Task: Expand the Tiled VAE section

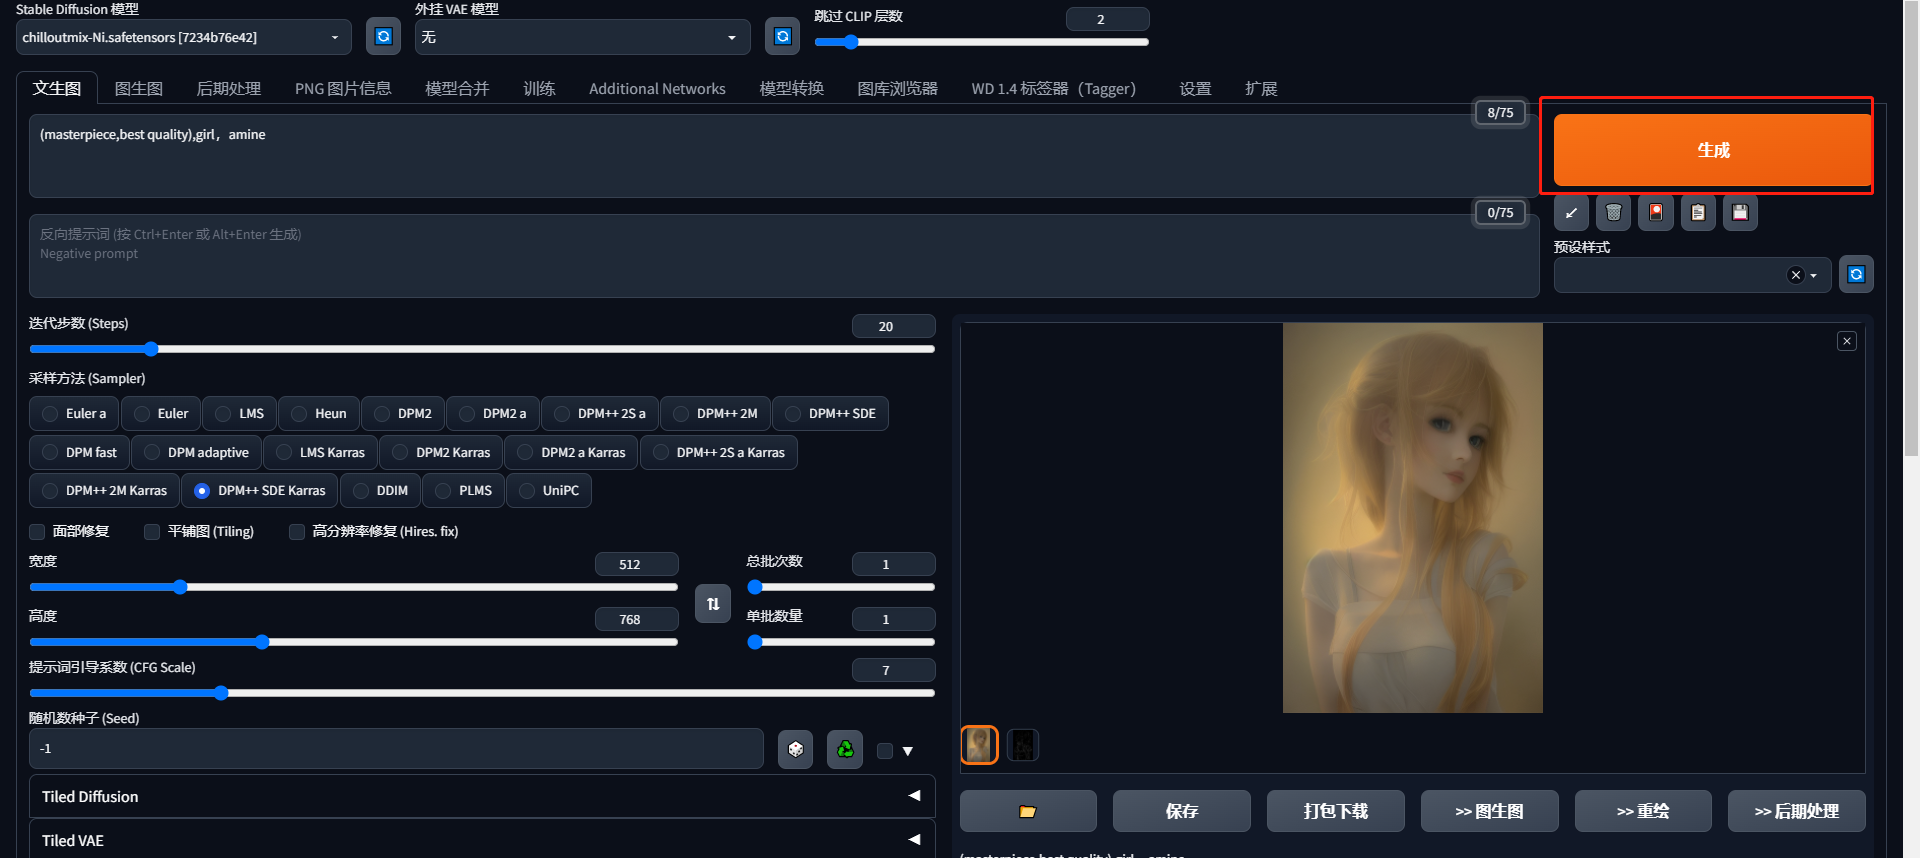Action: [x=482, y=840]
